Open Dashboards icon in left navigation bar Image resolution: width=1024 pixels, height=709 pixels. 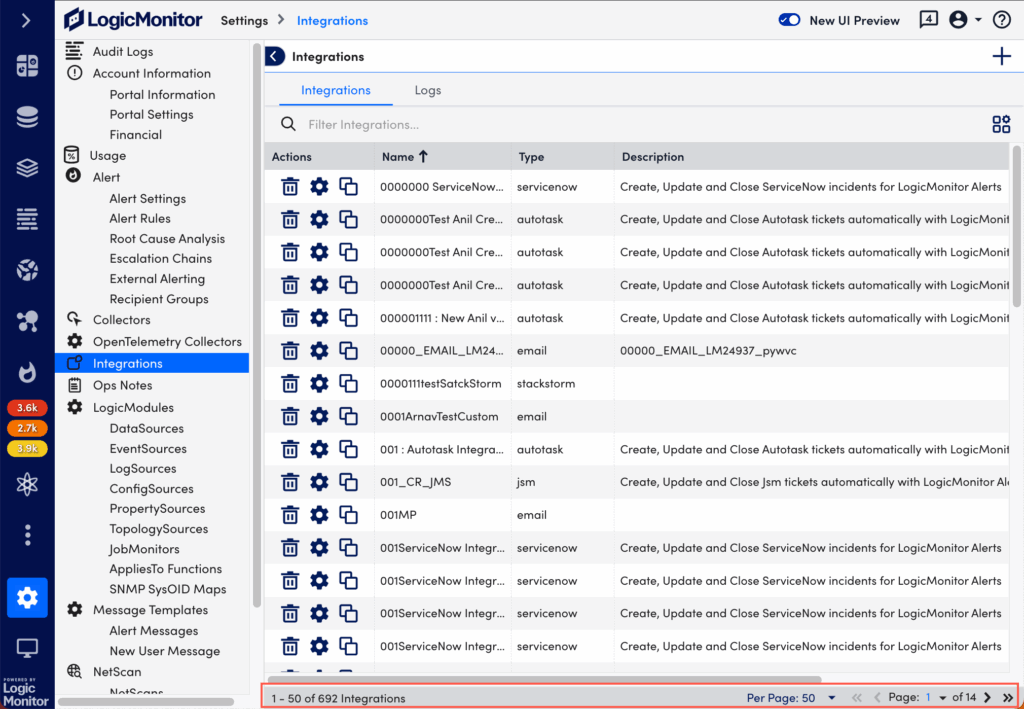tap(27, 66)
